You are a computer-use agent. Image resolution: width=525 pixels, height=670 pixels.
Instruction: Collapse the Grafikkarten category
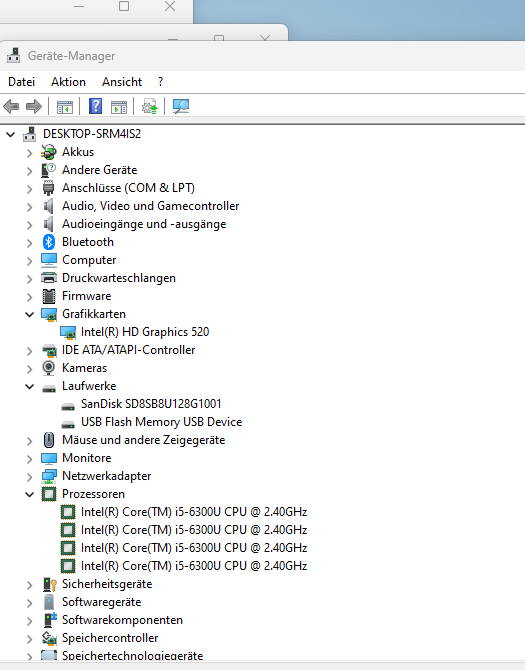[29, 314]
